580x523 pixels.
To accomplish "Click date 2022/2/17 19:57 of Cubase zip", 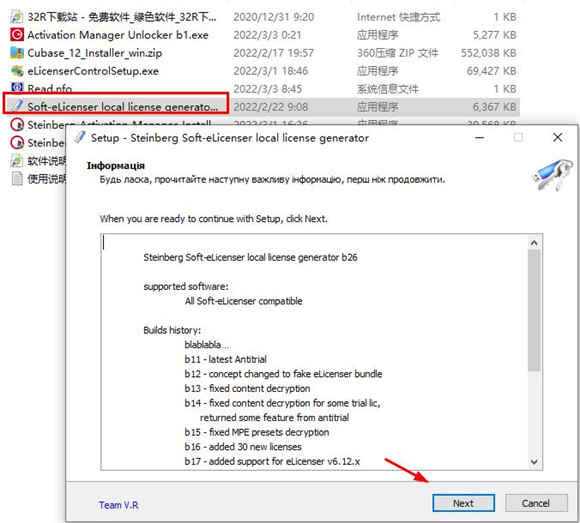I will coord(273,53).
